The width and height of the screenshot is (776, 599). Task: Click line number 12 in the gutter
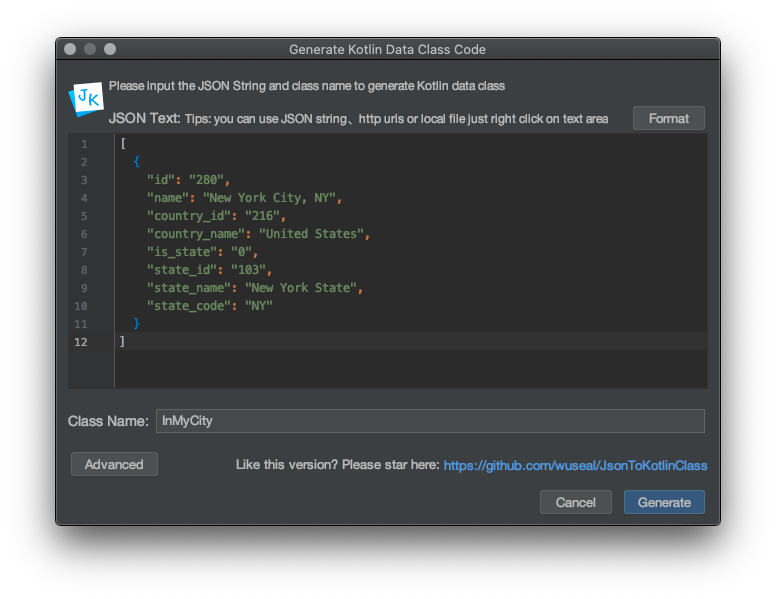pyautogui.click(x=79, y=342)
